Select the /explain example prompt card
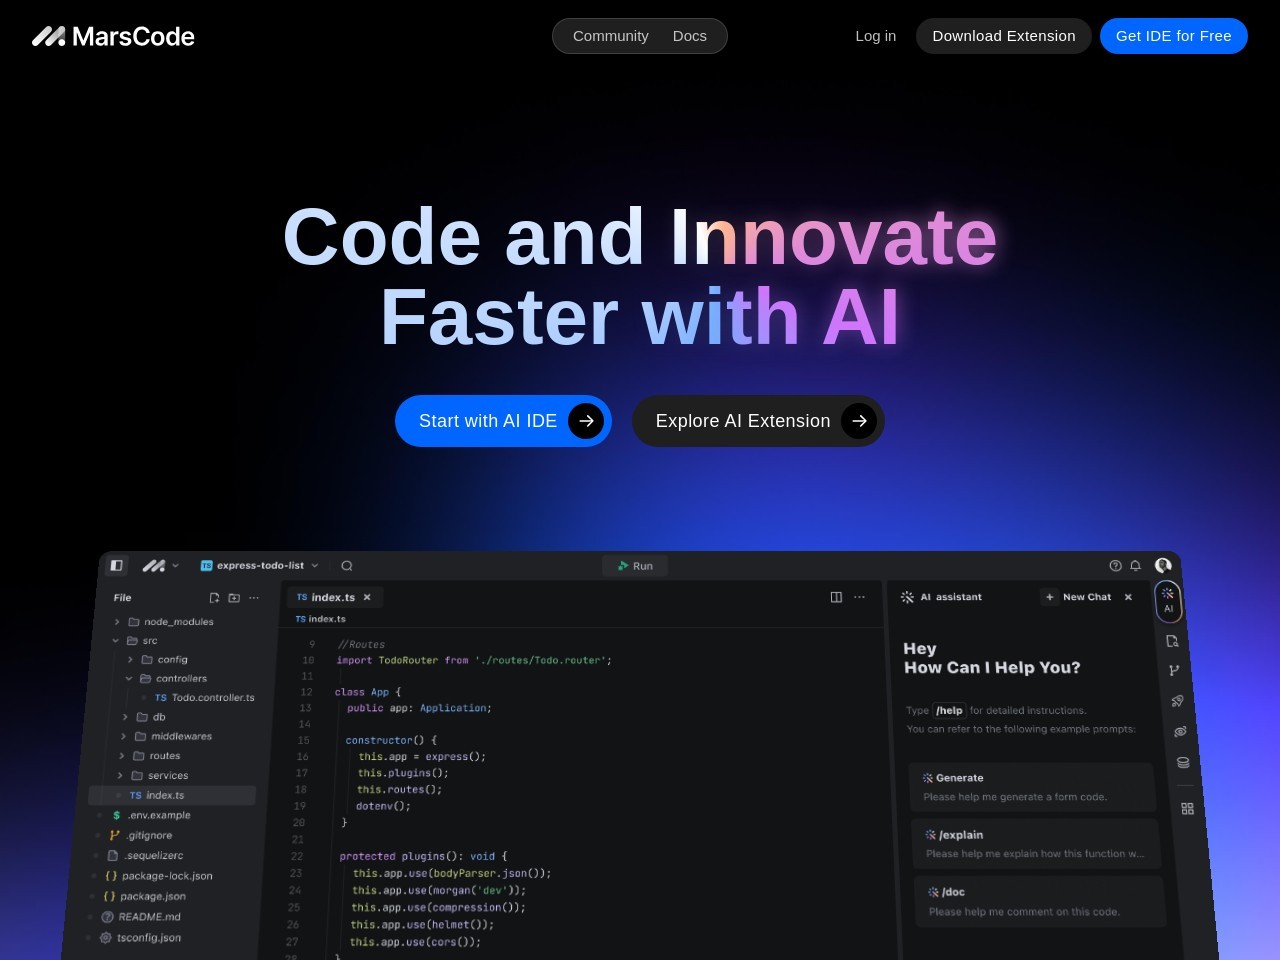The height and width of the screenshot is (960, 1280). (x=1035, y=844)
